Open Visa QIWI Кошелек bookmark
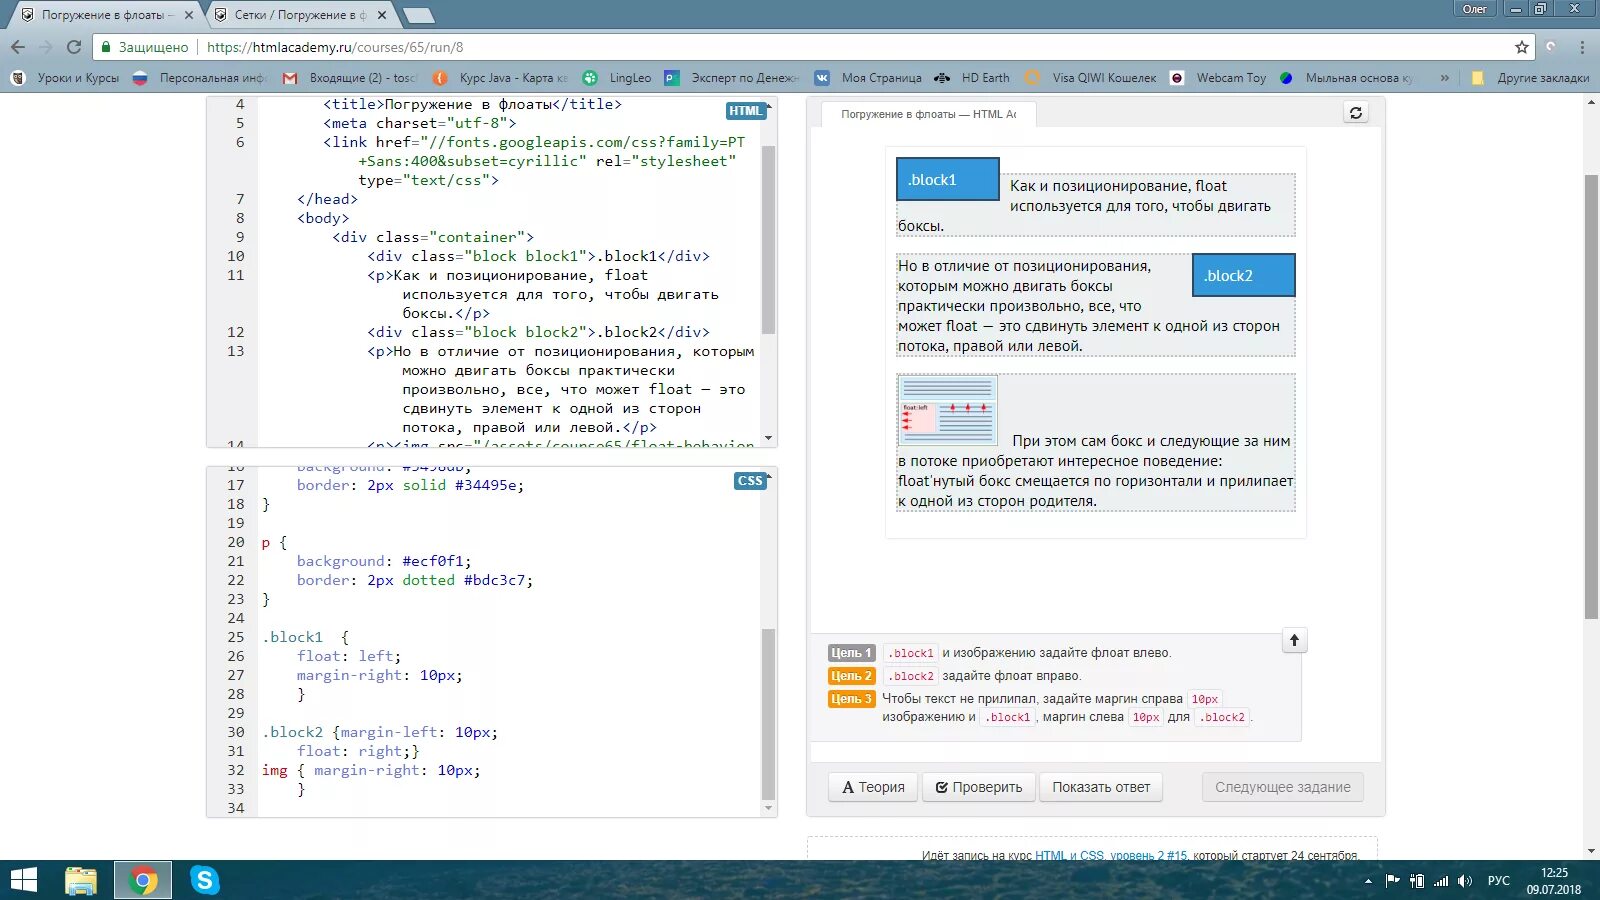1600x900 pixels. tap(1091, 77)
